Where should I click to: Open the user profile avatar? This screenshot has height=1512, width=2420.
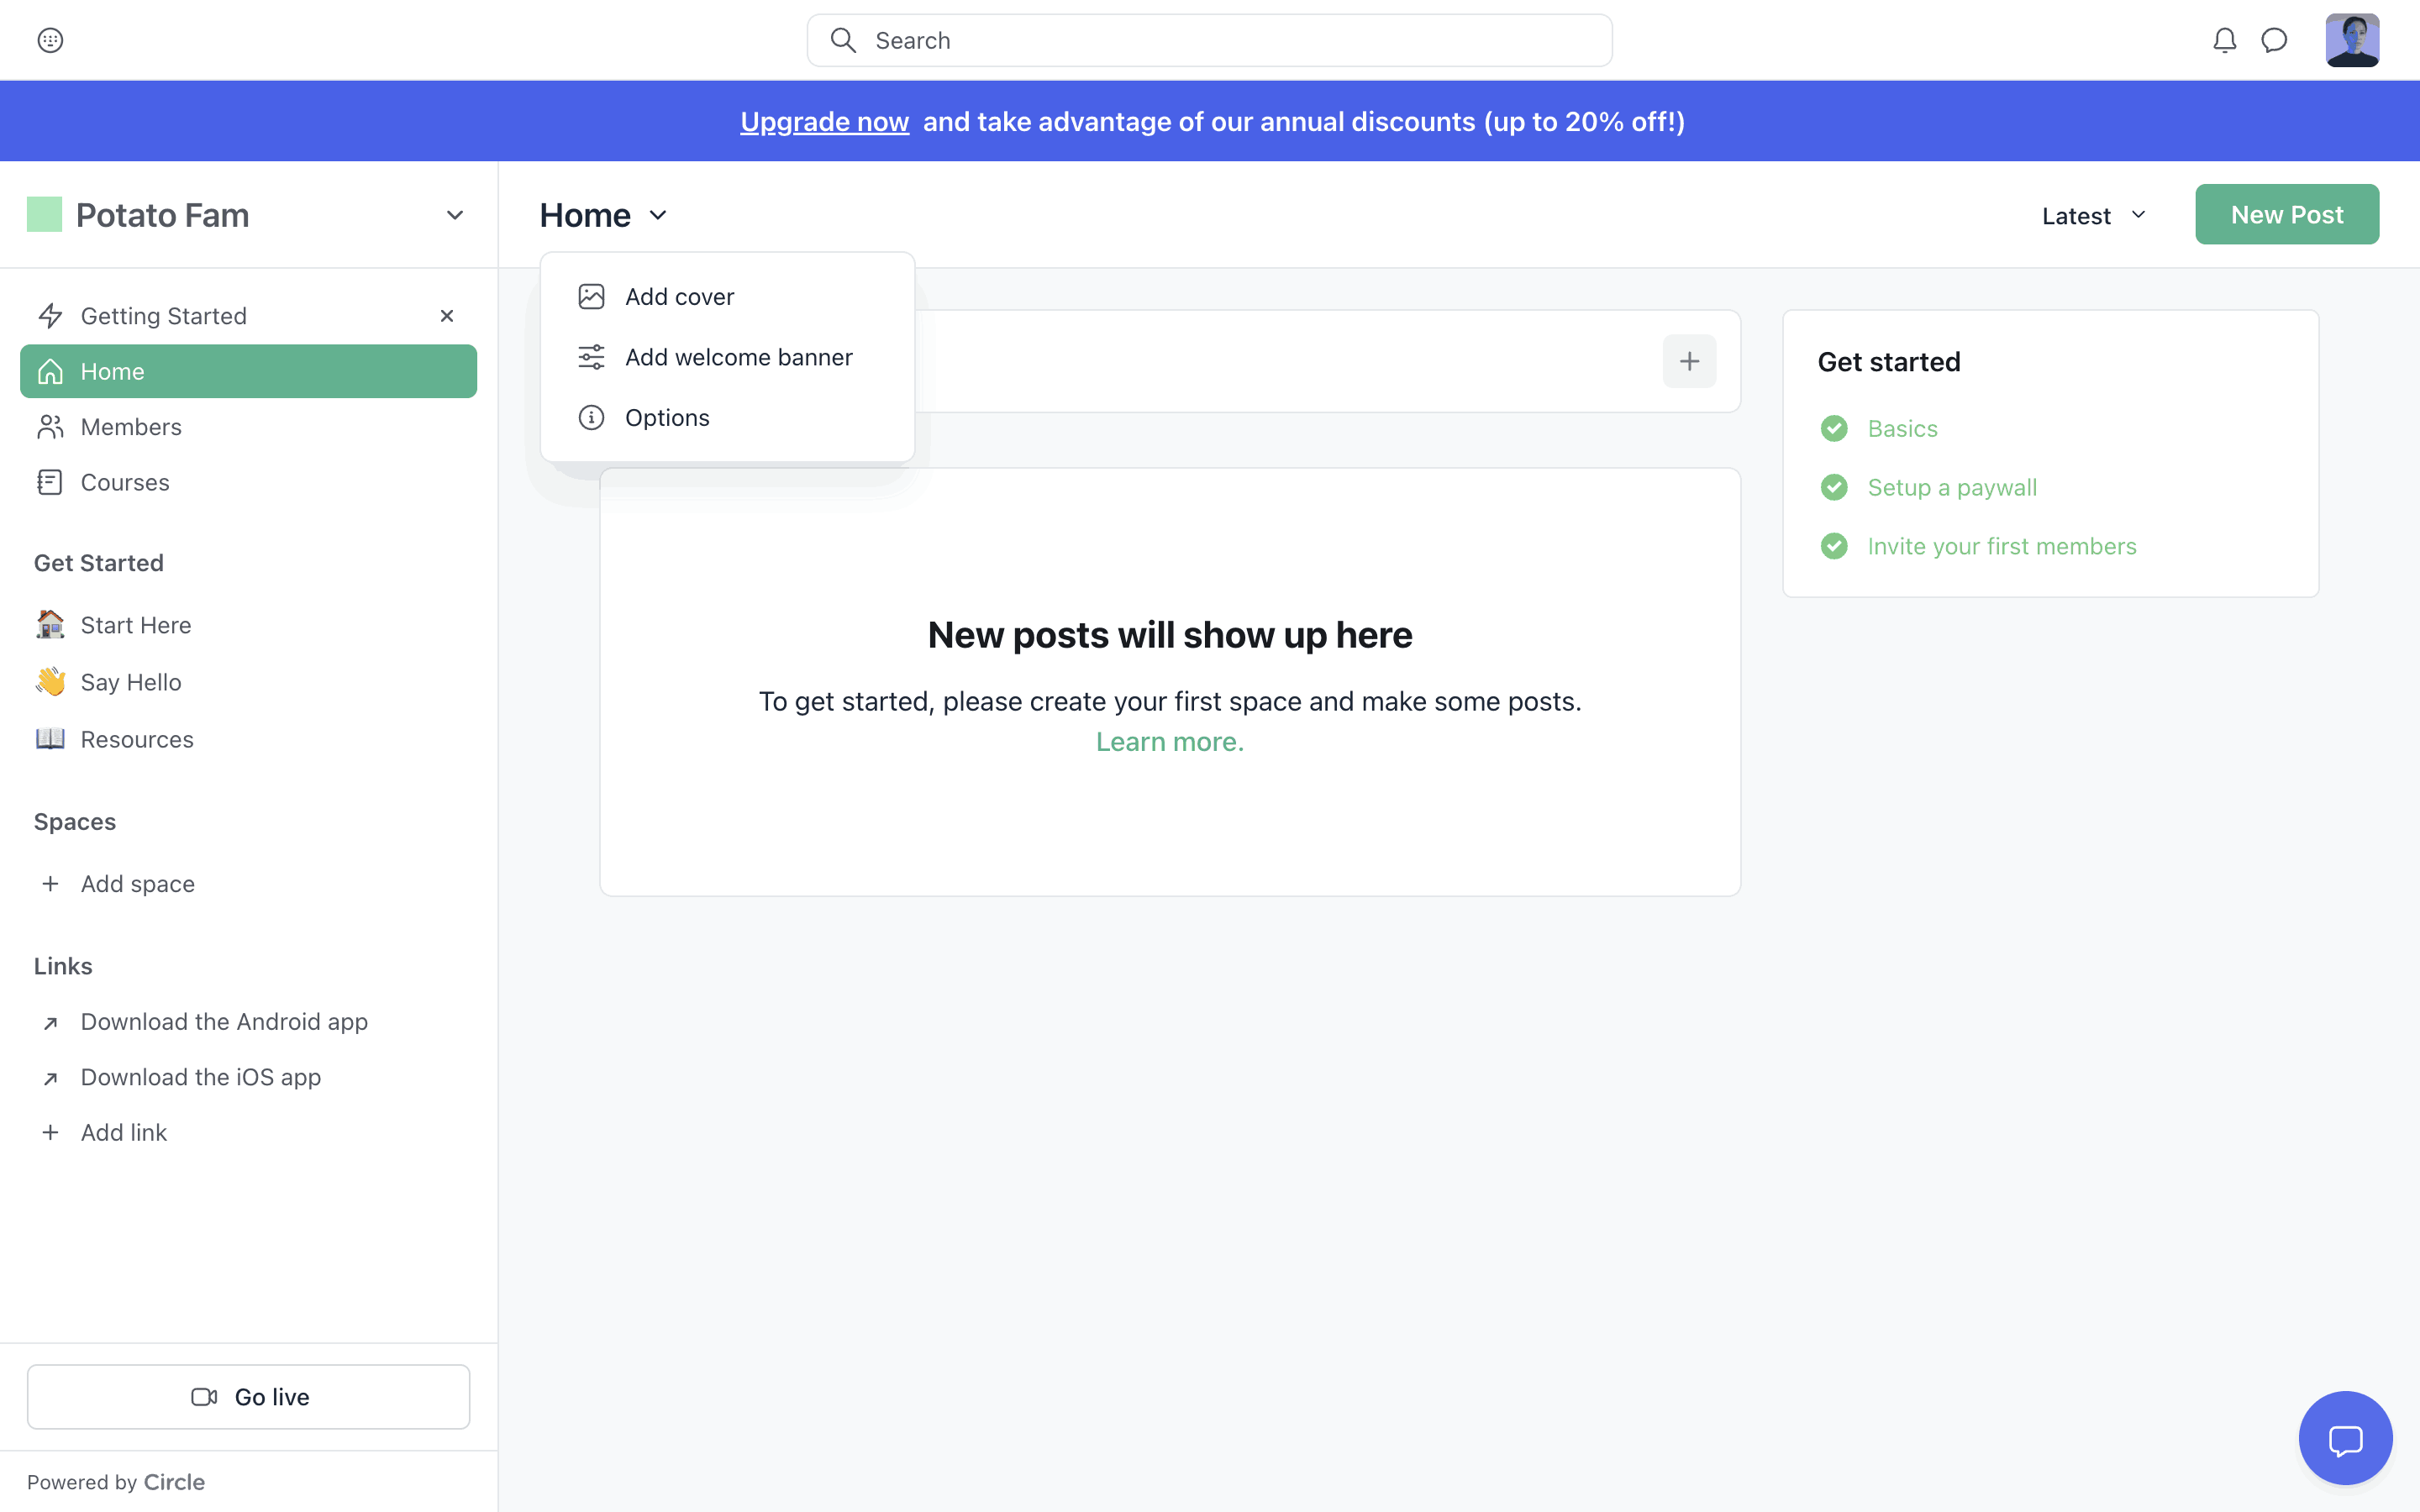[2352, 40]
